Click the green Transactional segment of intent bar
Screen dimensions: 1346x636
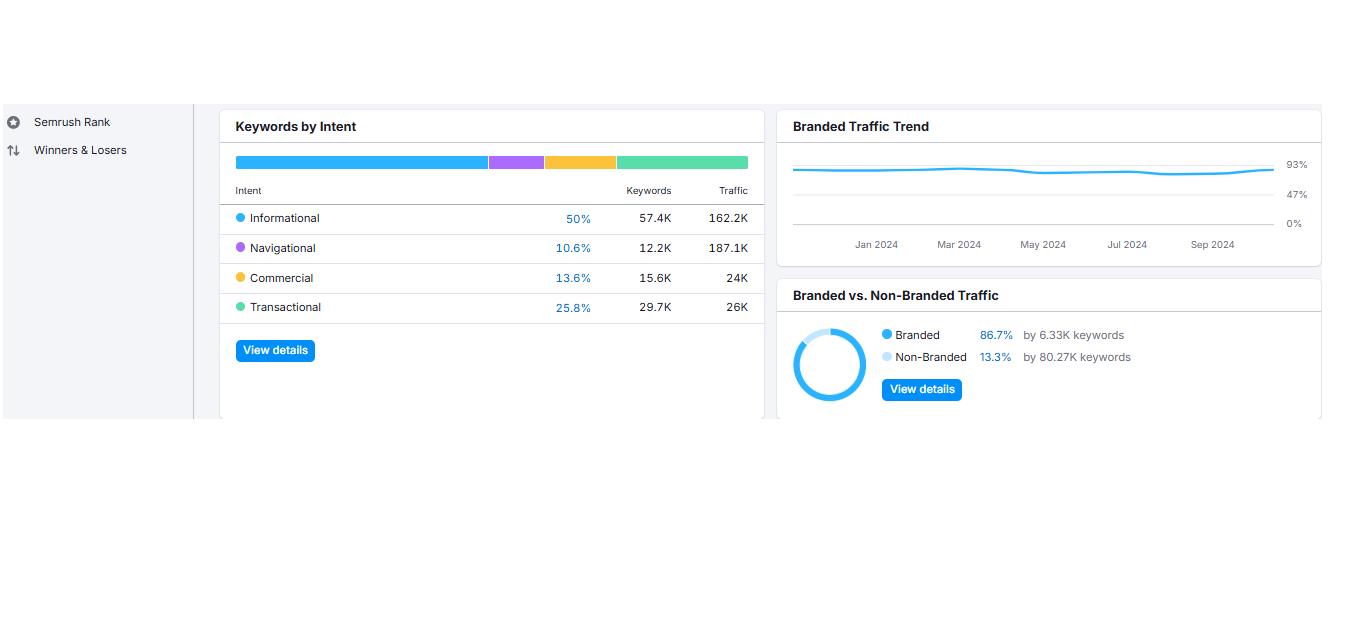click(x=682, y=163)
